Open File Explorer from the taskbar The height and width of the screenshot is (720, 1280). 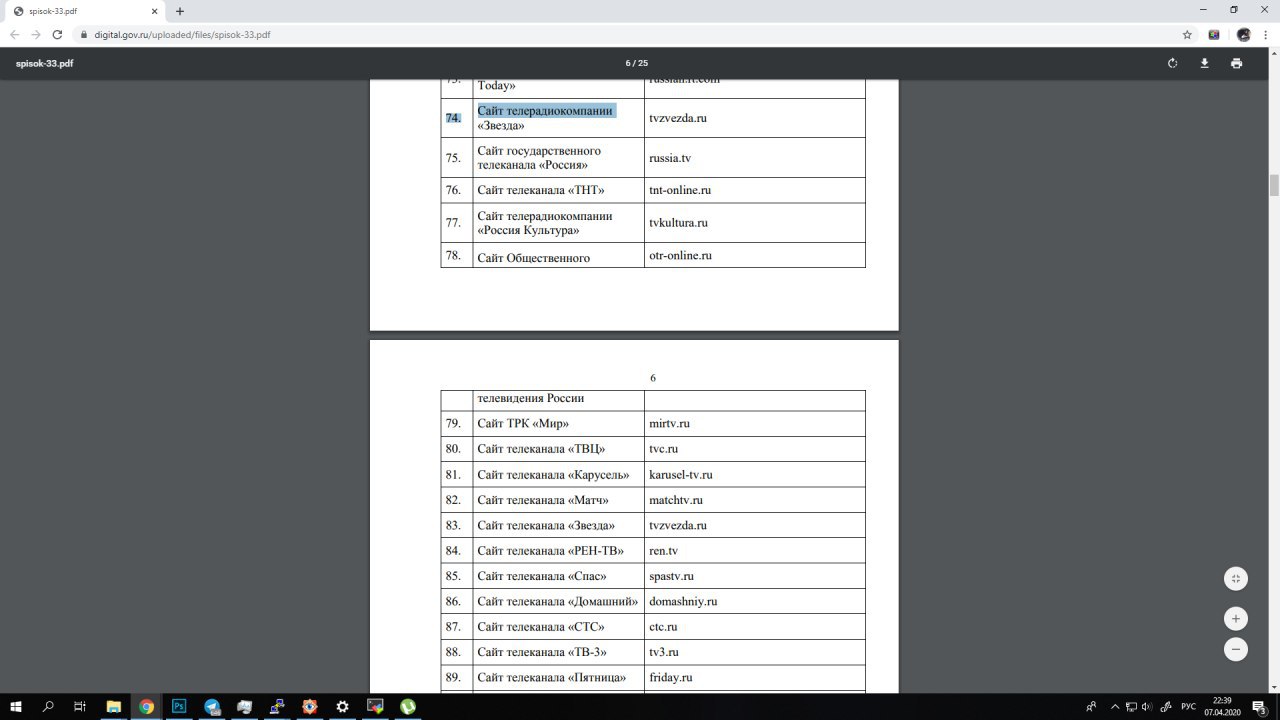click(113, 706)
